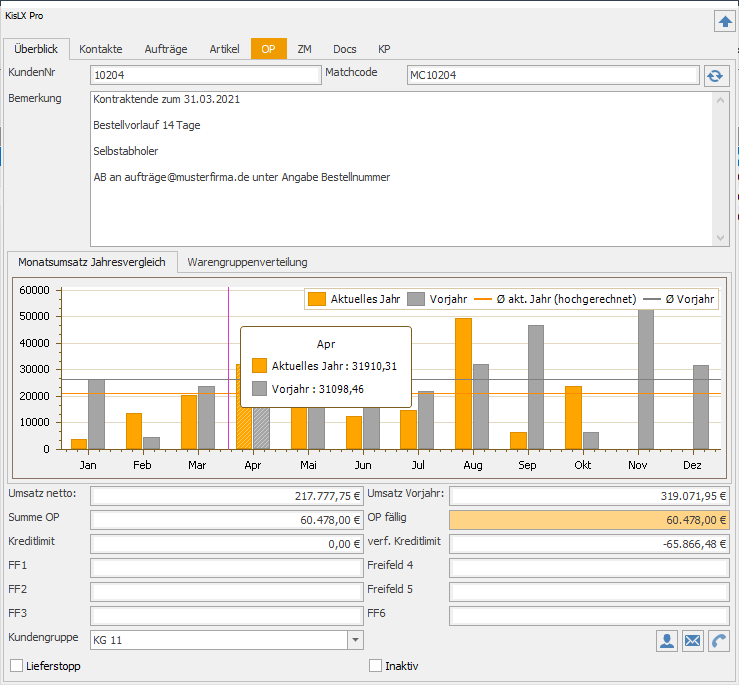Enable the Lieferstopp checkbox
The height and width of the screenshot is (685, 739).
[x=16, y=666]
